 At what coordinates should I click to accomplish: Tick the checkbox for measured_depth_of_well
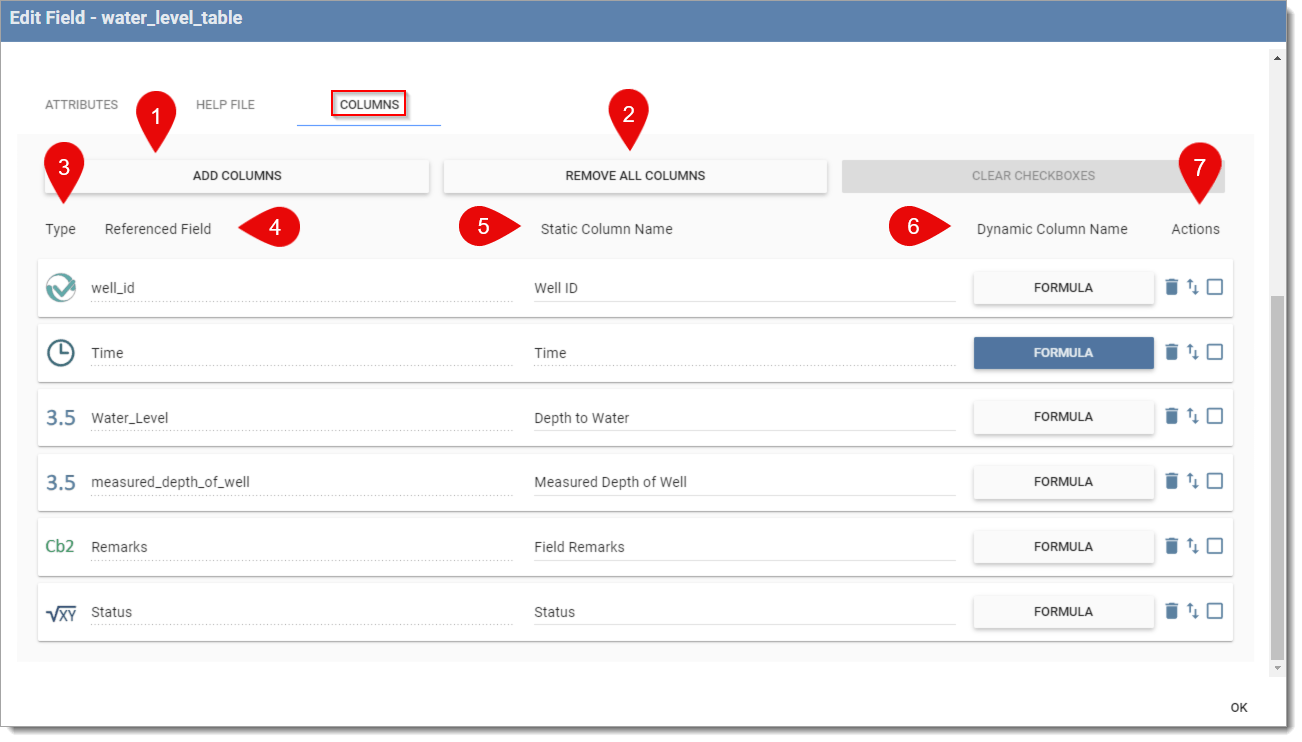tap(1215, 481)
